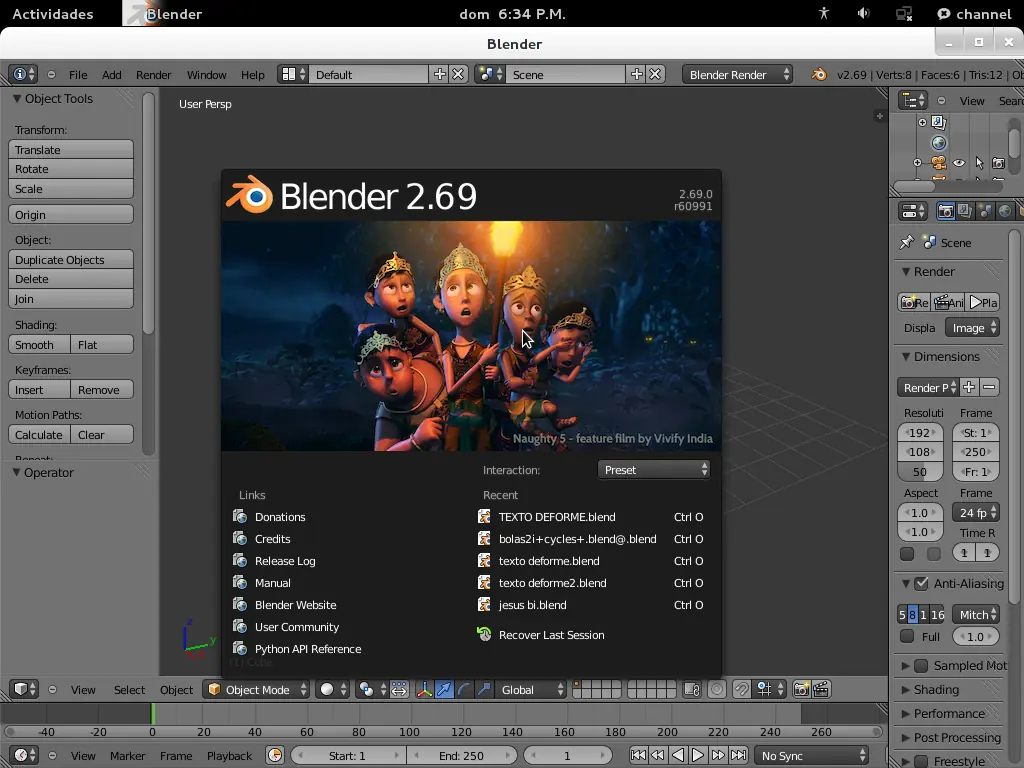Select the scale manipulator icon
The height and width of the screenshot is (768, 1024).
[484, 690]
